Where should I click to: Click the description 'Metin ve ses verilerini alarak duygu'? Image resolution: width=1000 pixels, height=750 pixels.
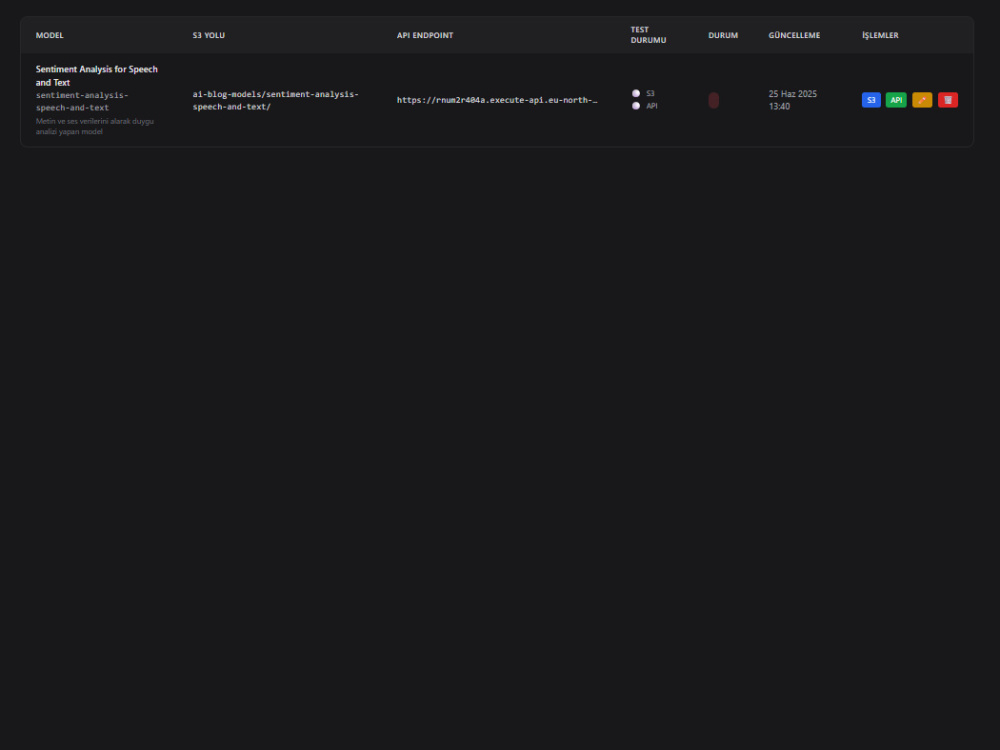pos(94,121)
